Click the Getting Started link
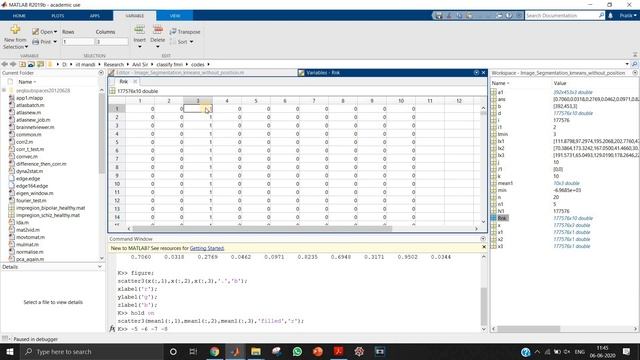 click(x=207, y=248)
